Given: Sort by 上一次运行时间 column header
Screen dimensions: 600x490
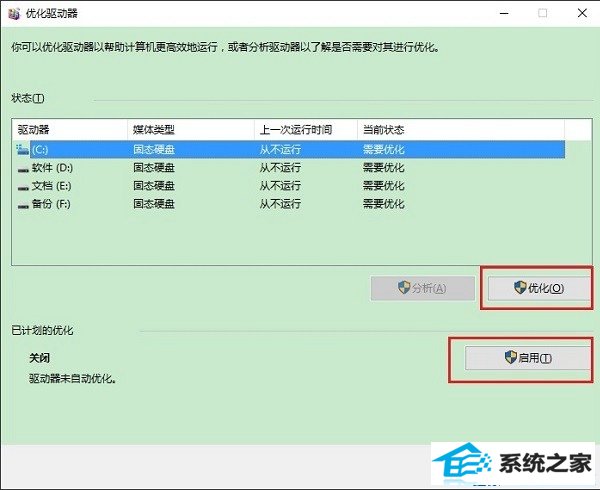Looking at the screenshot, I should pos(306,130).
